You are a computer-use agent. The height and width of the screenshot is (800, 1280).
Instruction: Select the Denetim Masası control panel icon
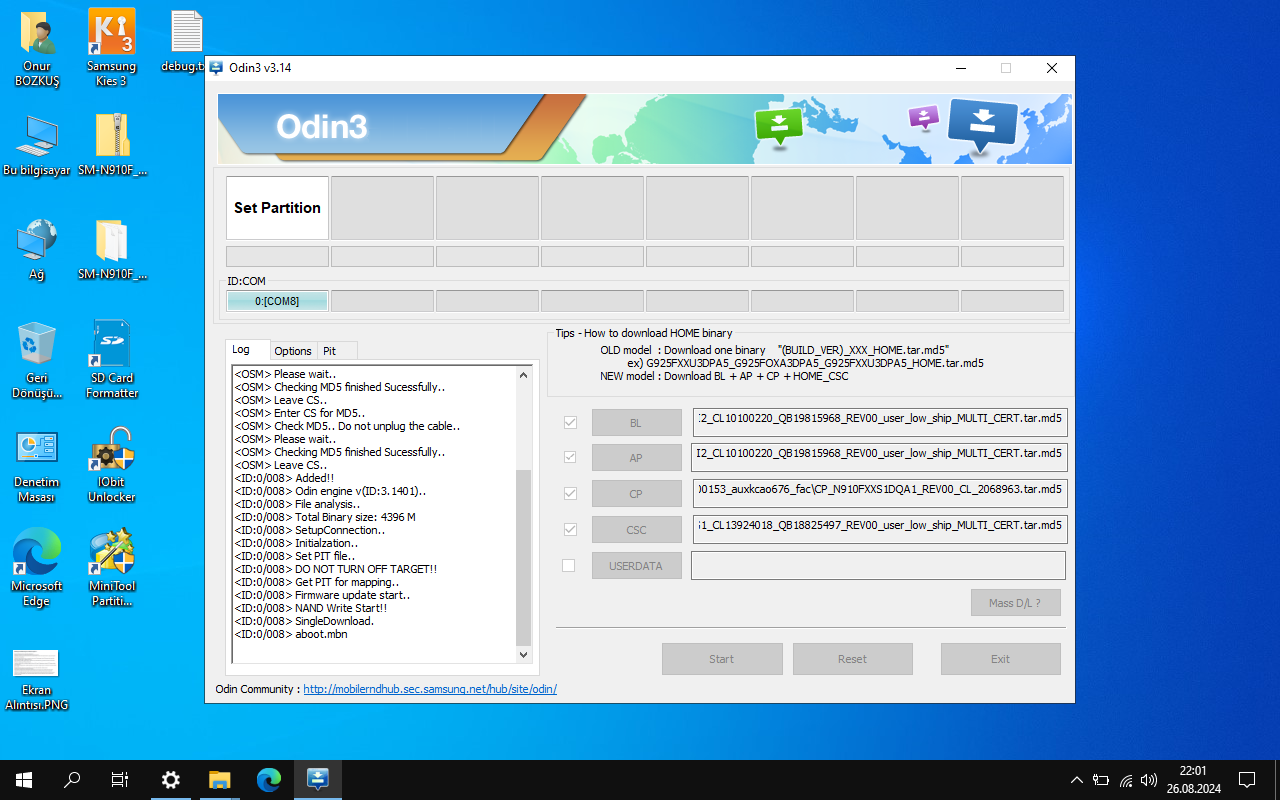click(x=37, y=464)
